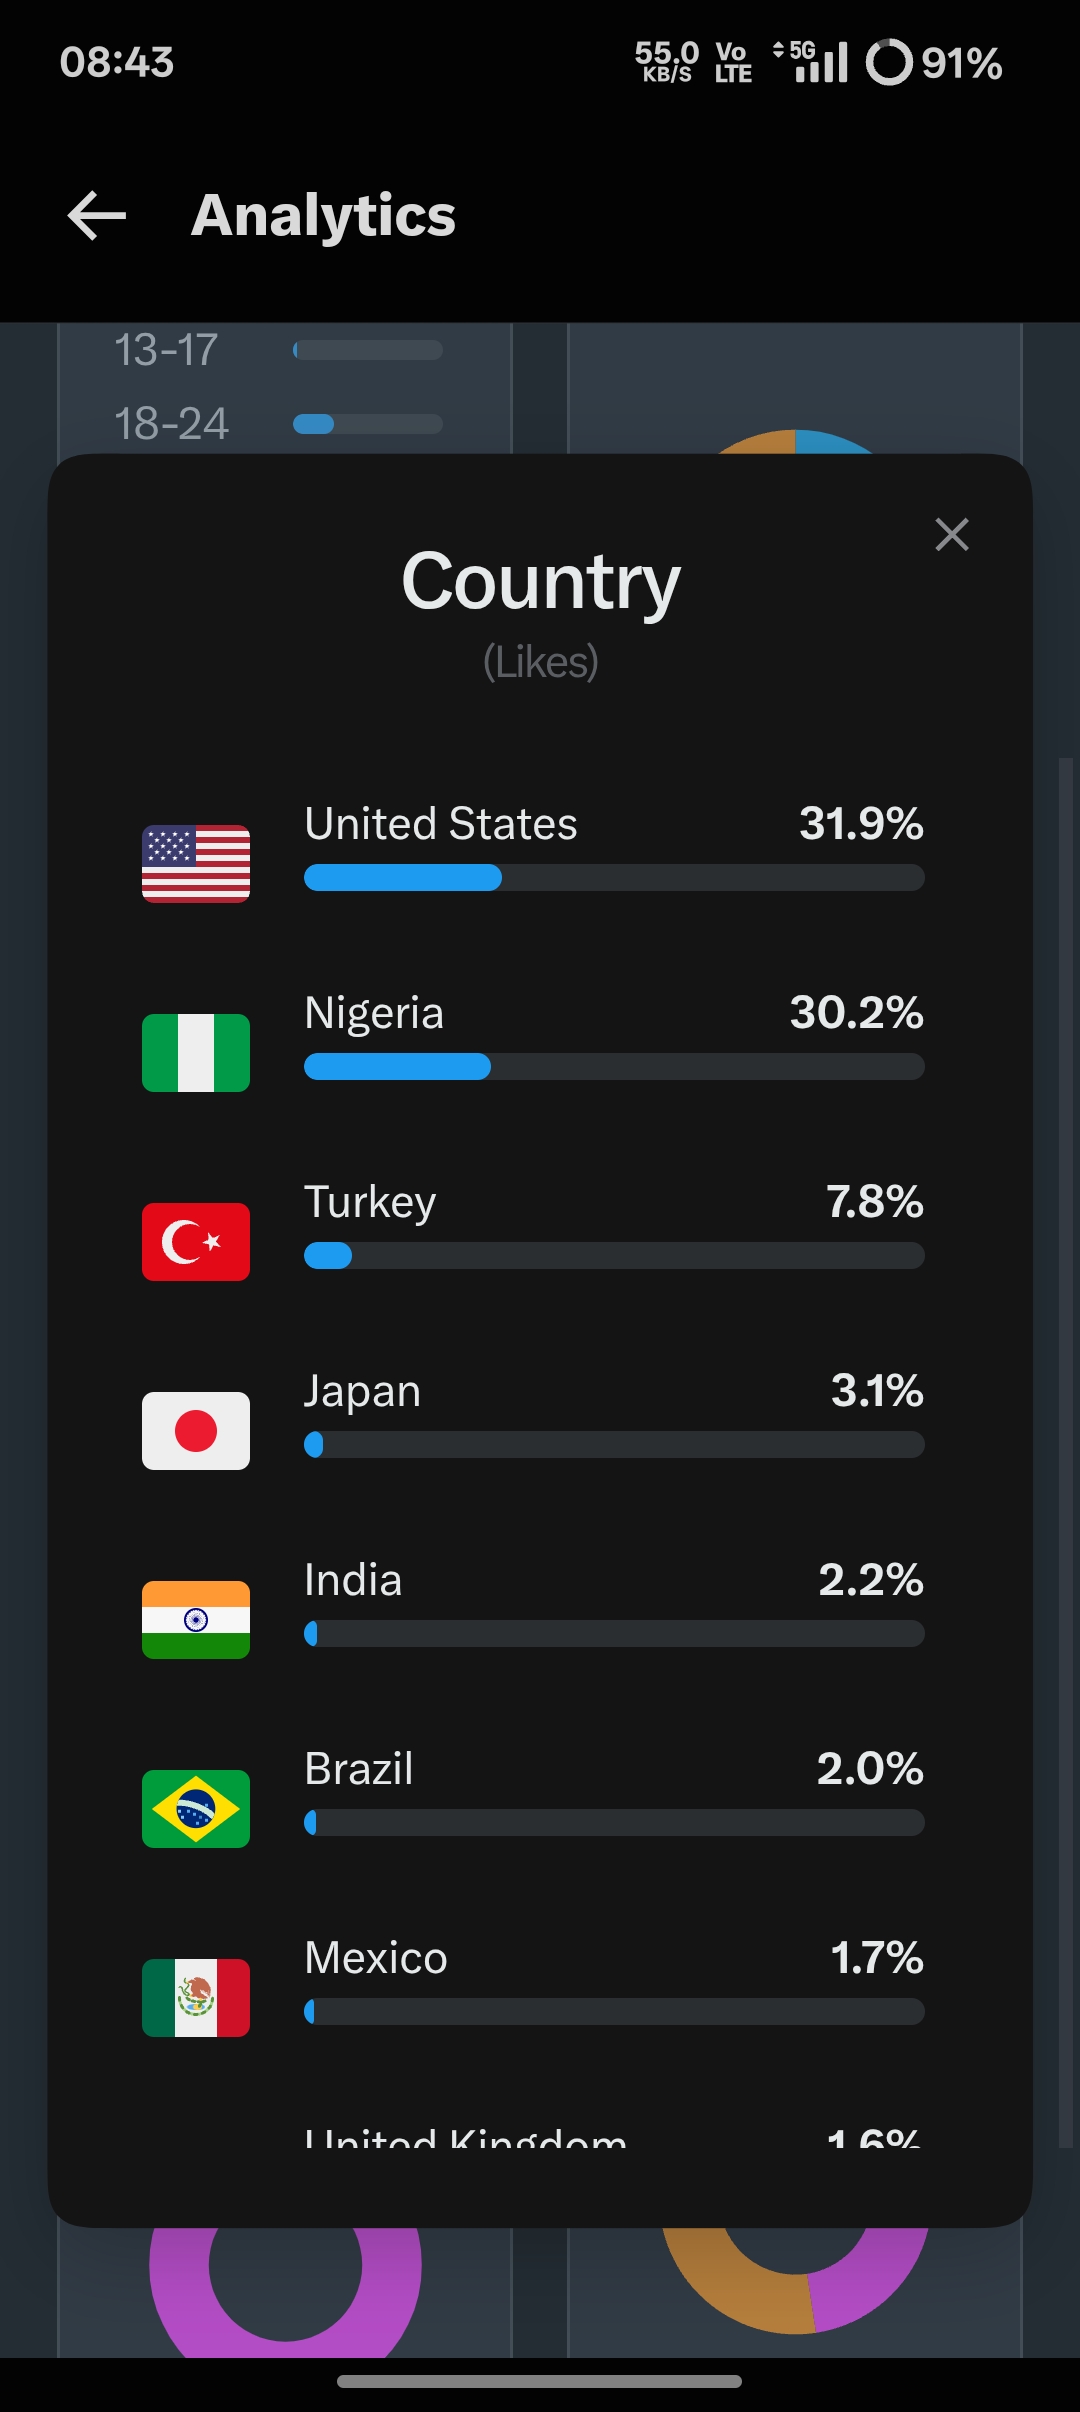Click the Nigeria likes progress bar
Viewport: 1080px width, 2412px height.
click(x=614, y=1067)
